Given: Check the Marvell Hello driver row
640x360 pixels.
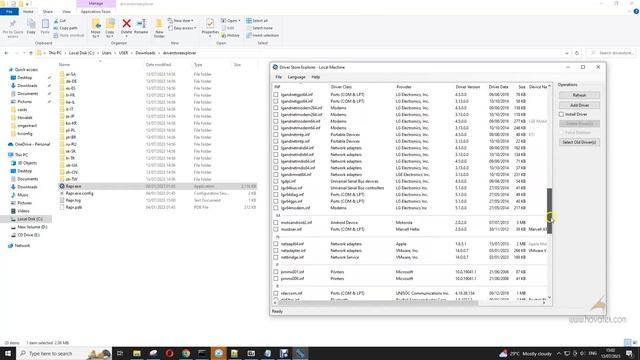Looking at the screenshot, I should point(276,229).
